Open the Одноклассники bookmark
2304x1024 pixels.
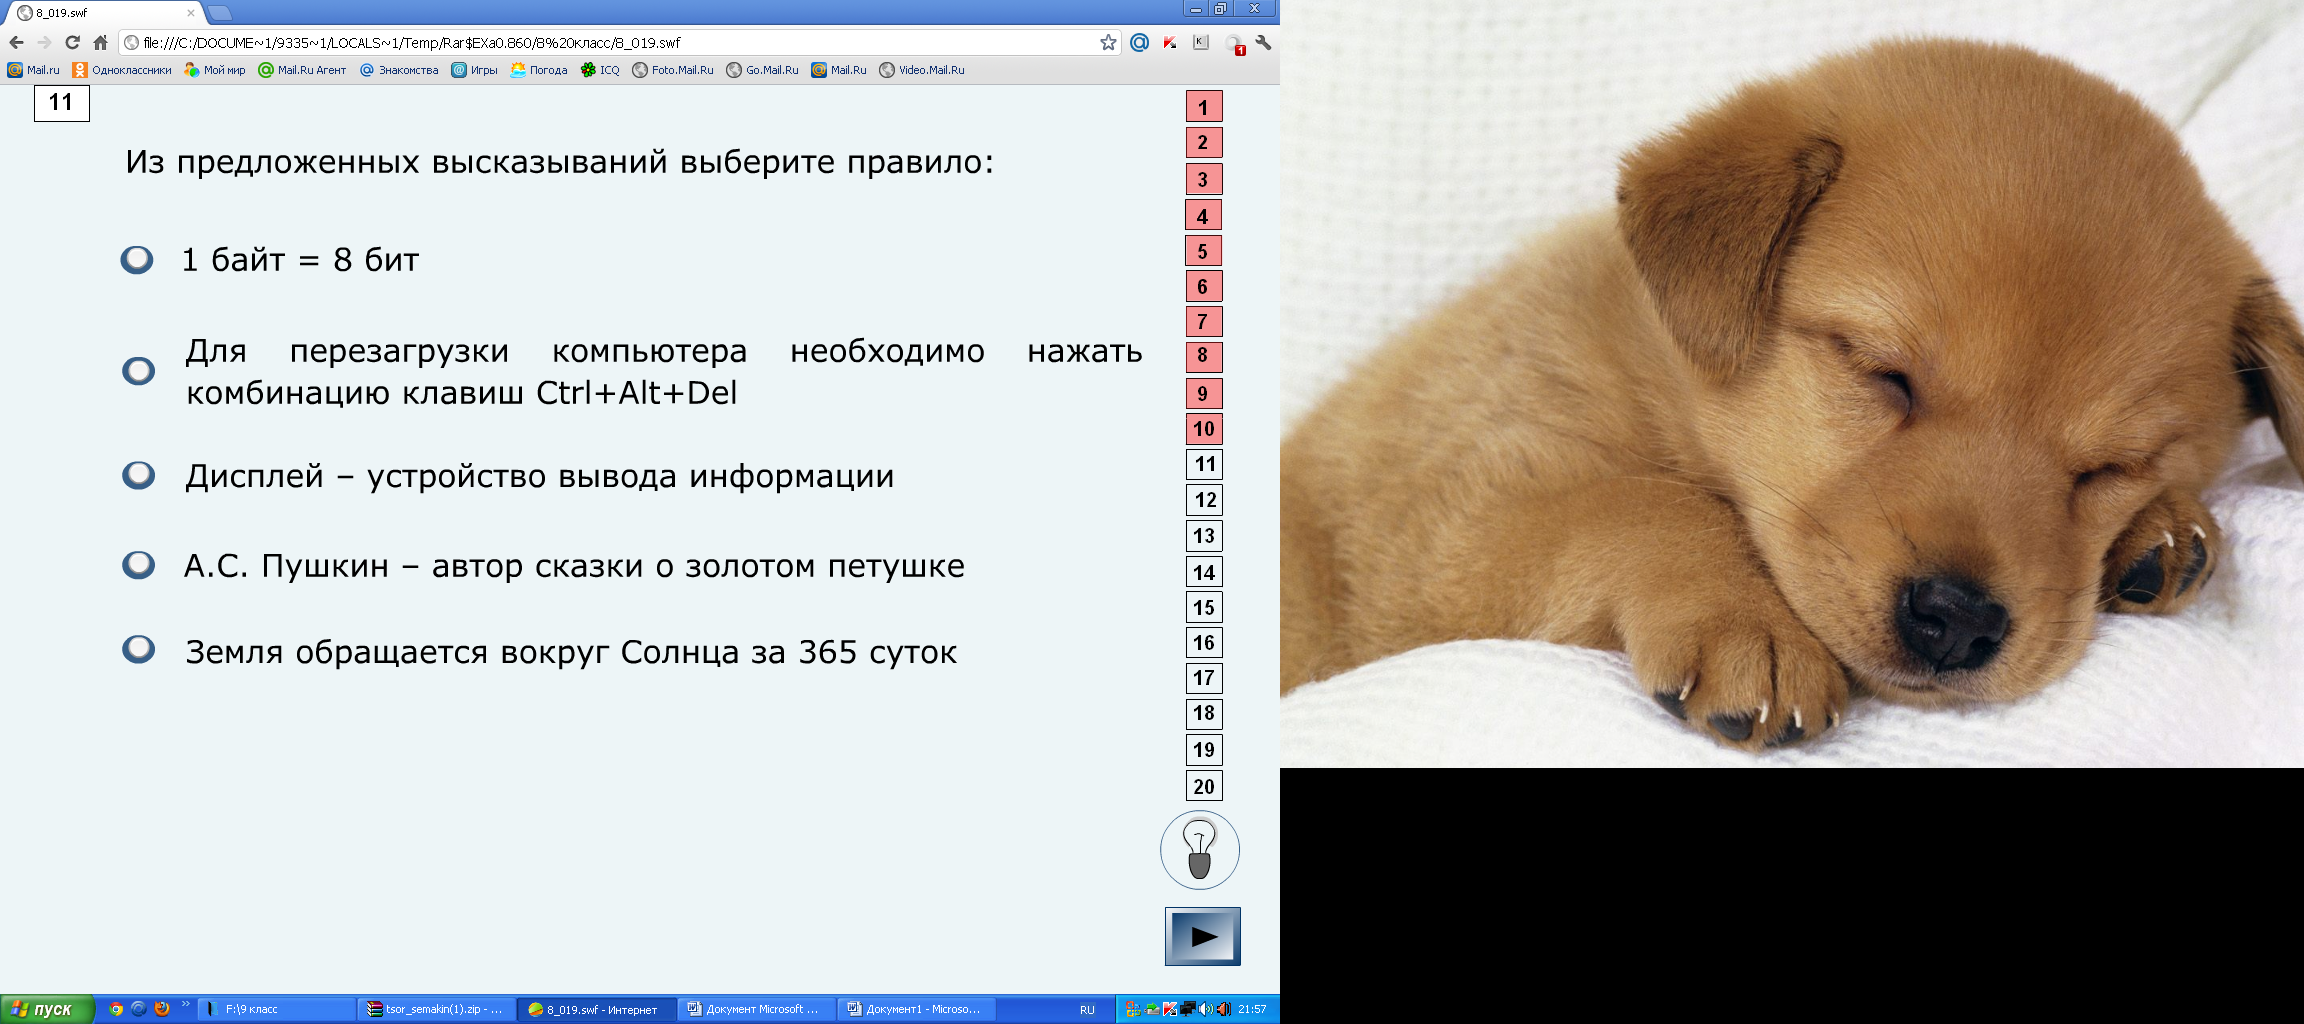click(122, 70)
